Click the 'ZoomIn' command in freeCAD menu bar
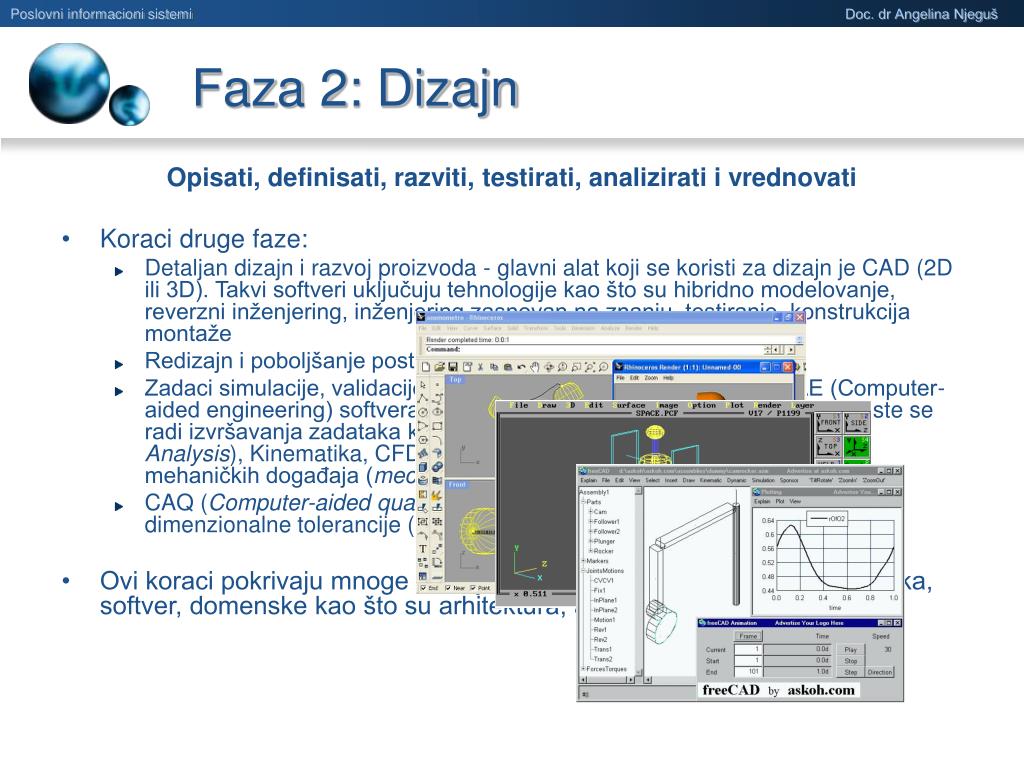 848,480
